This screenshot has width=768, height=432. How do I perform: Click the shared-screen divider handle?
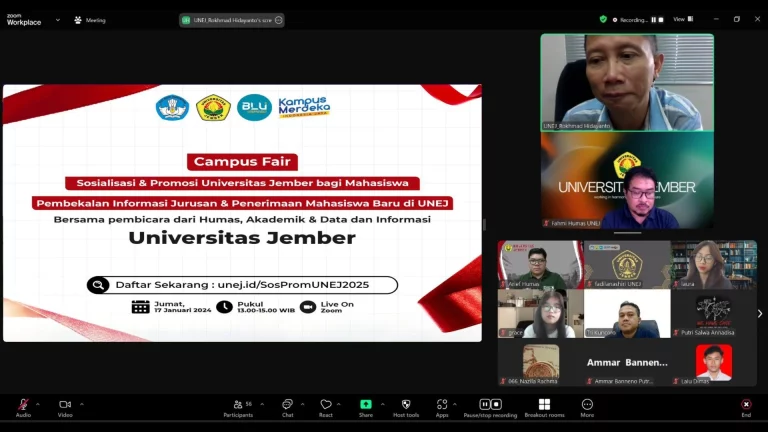point(484,224)
